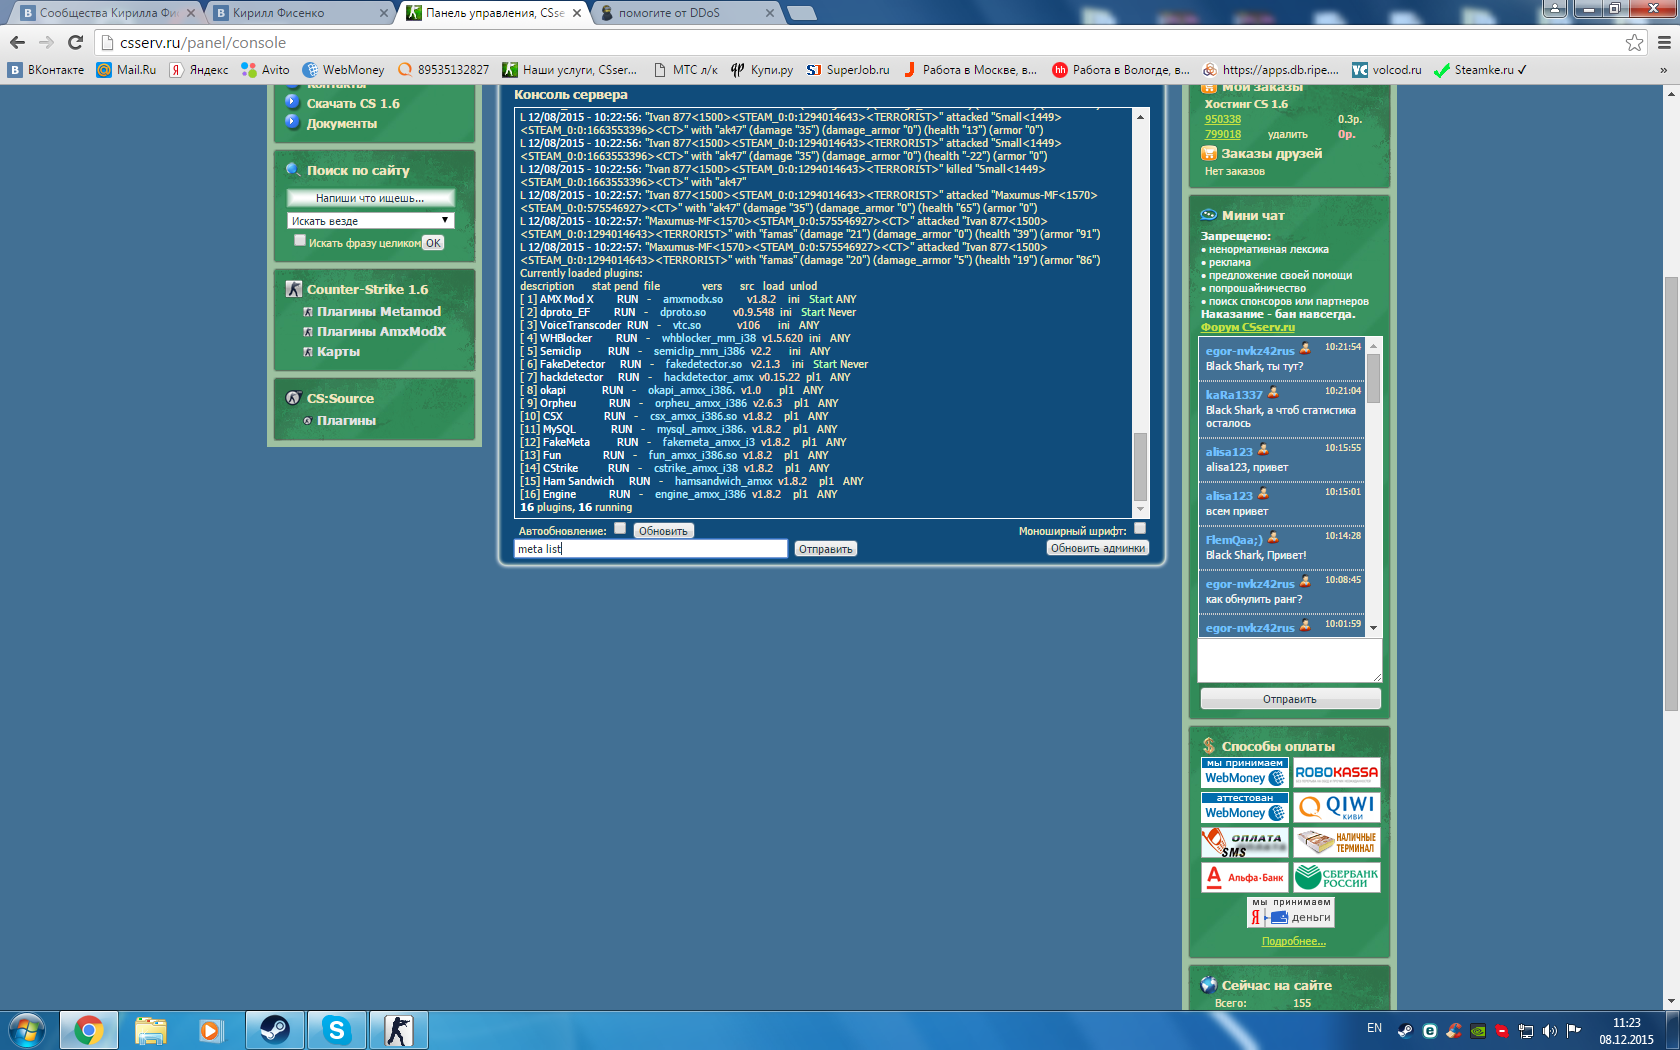Open Counter-Strike from the taskbar
Image resolution: width=1680 pixels, height=1050 pixels.
click(x=399, y=1030)
